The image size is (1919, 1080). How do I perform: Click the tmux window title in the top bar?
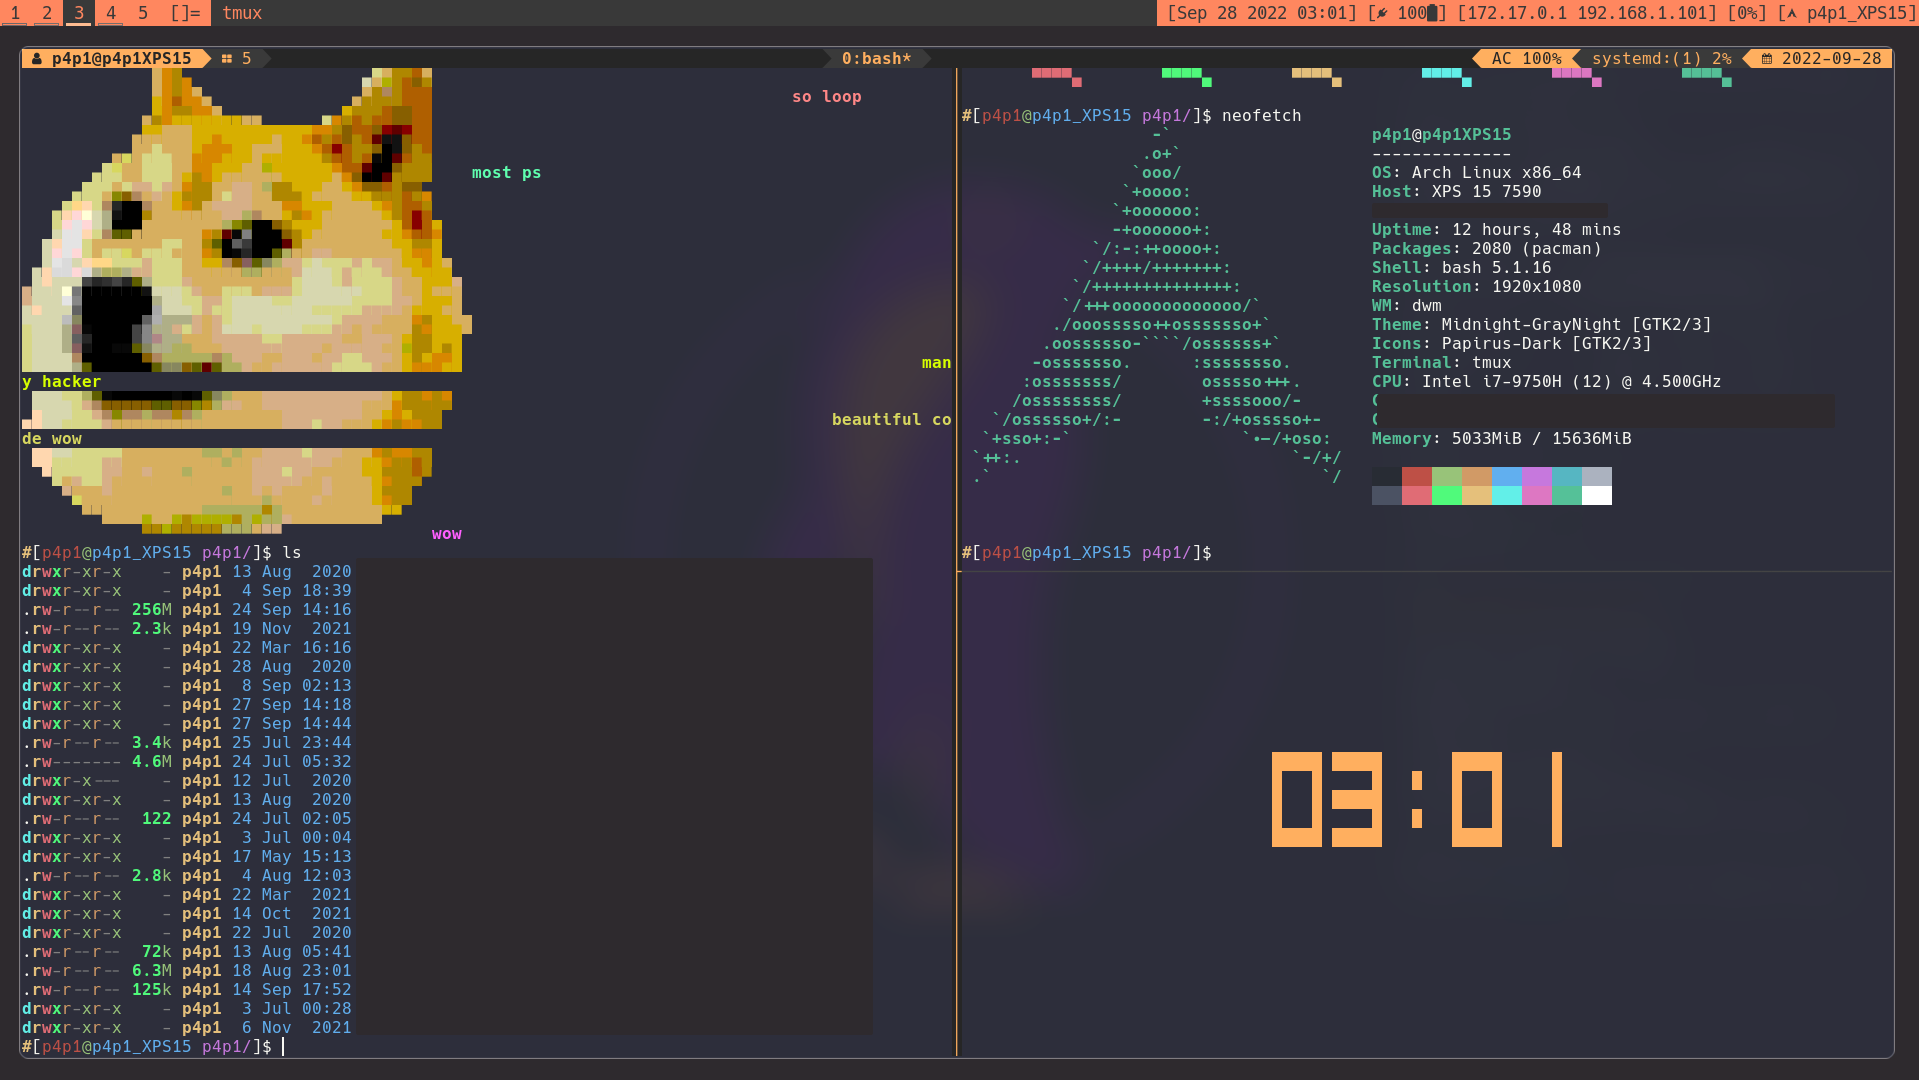tap(242, 14)
